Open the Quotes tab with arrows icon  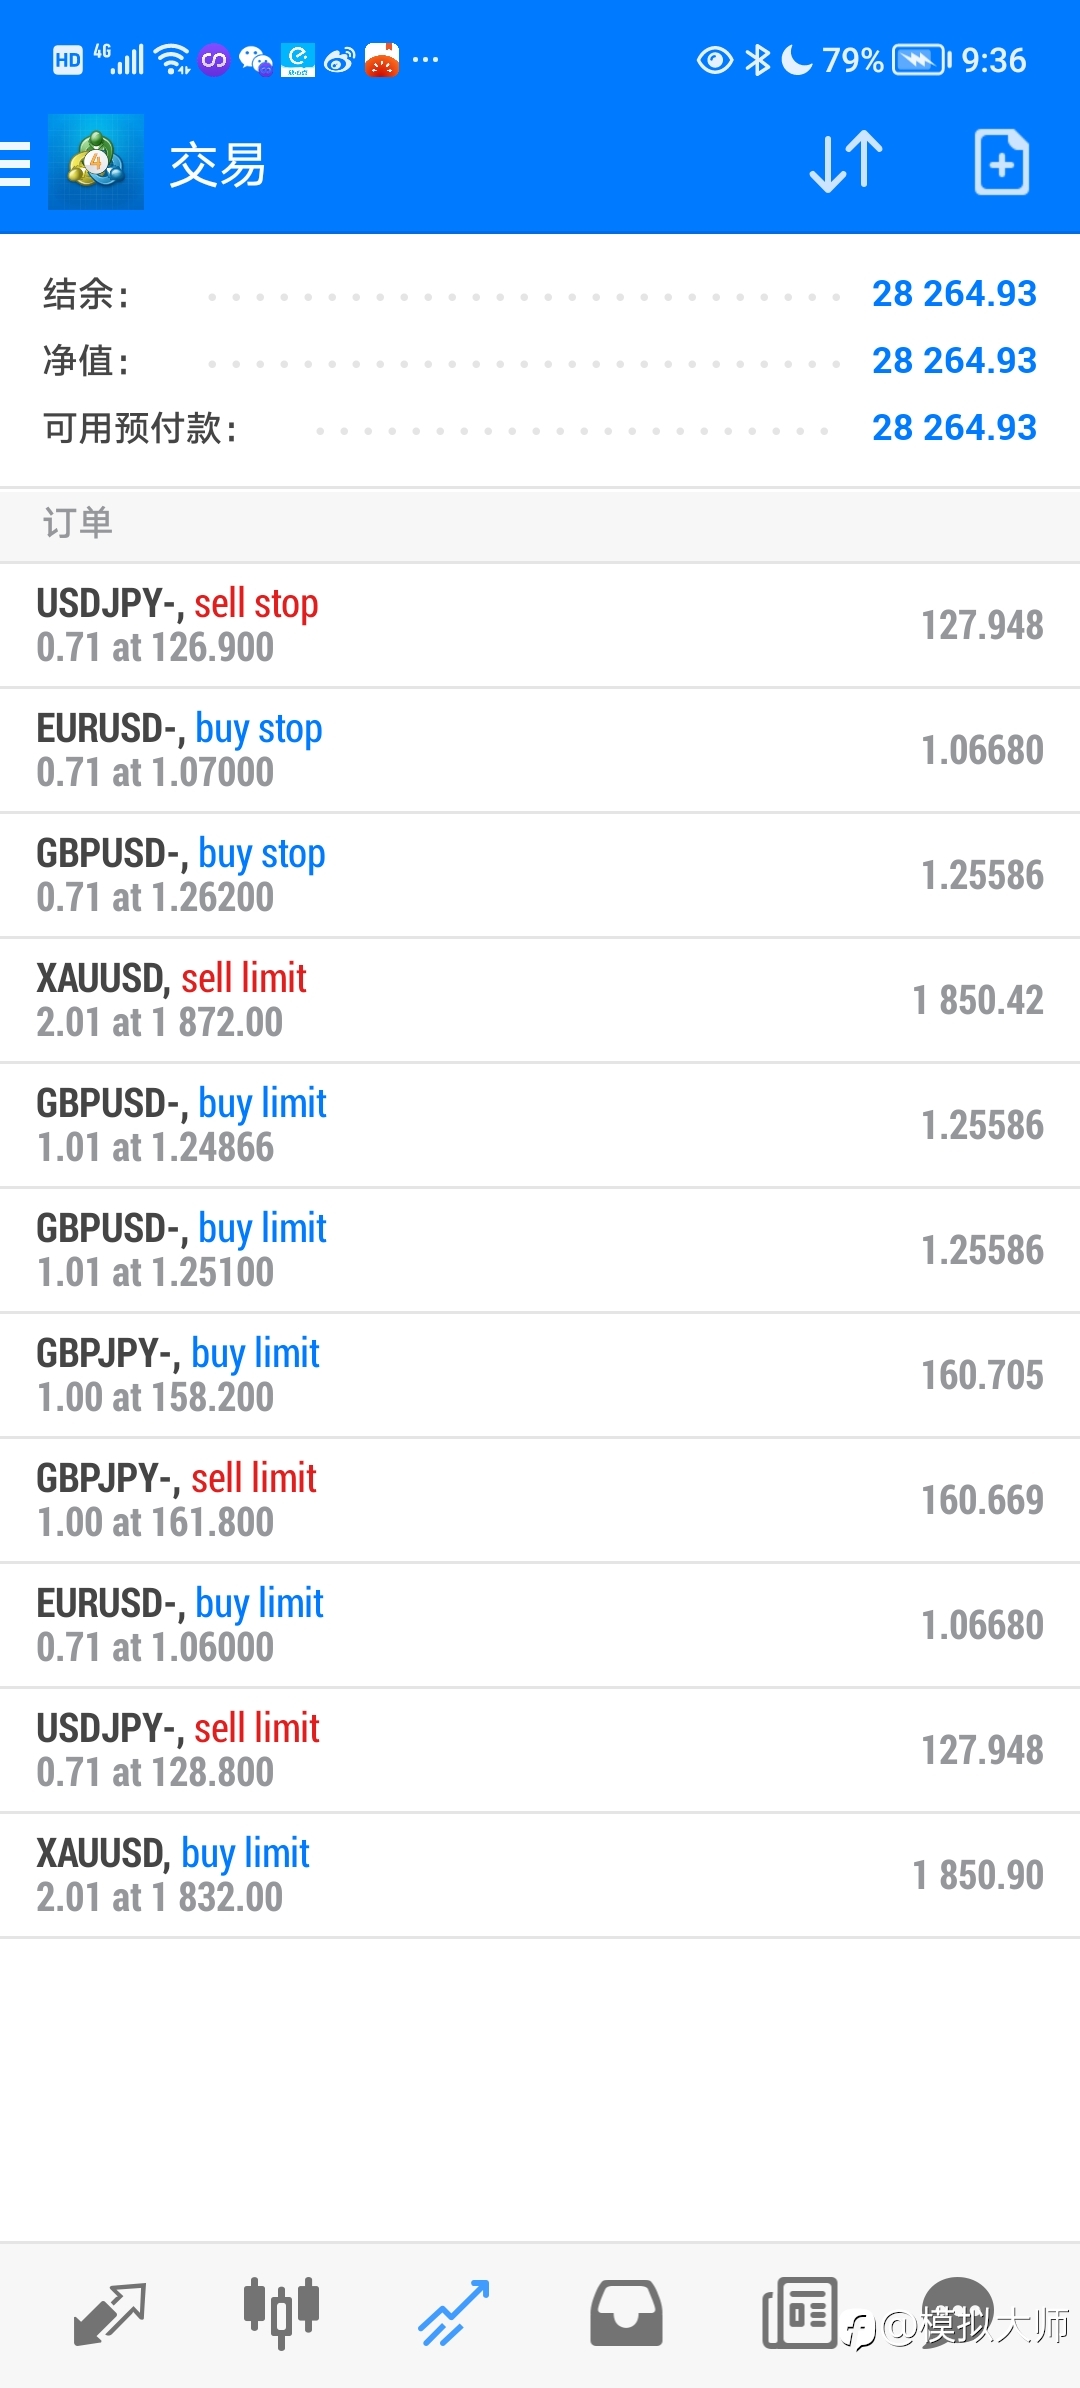(x=110, y=2314)
